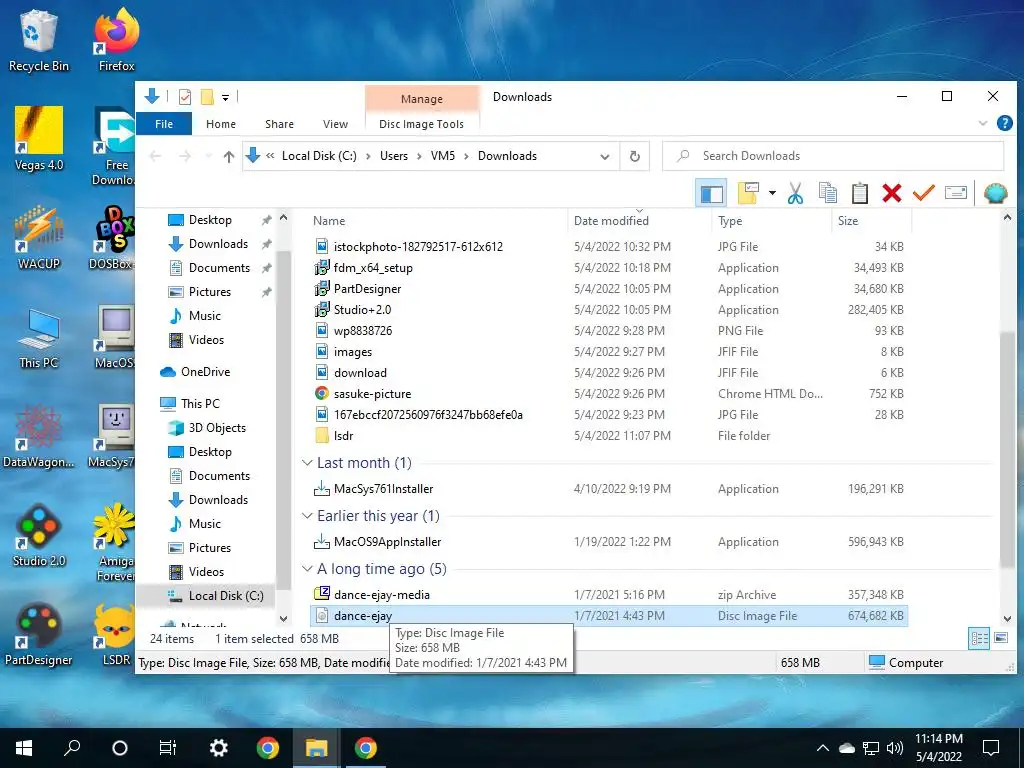Click the blue Help question mark
Screen dimensions: 1024x768
pyautogui.click(x=1004, y=123)
